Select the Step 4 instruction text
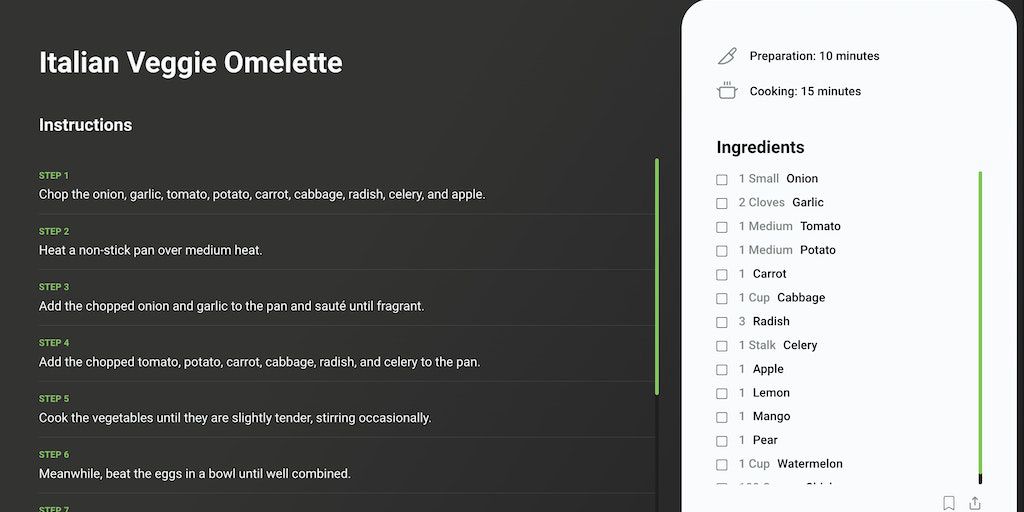 pos(259,362)
